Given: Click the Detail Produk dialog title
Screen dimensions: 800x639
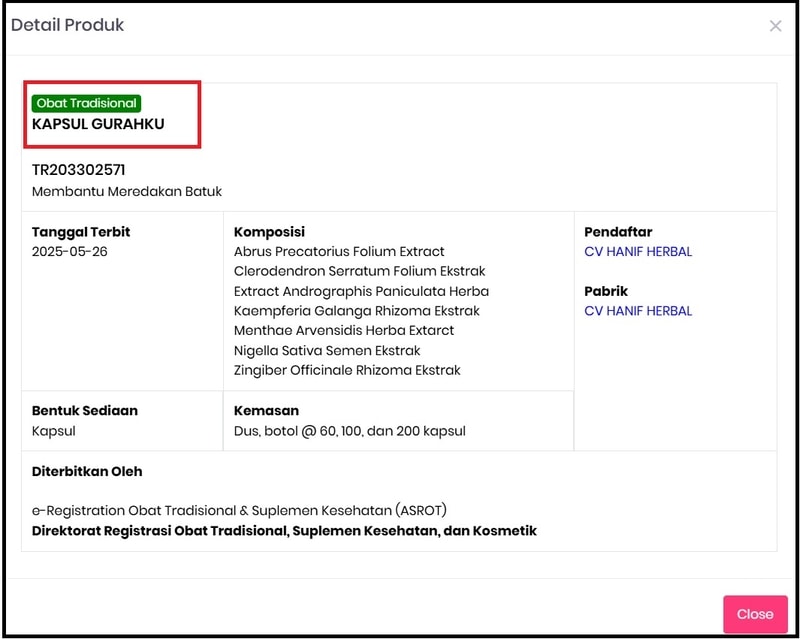Looking at the screenshot, I should point(67,25).
